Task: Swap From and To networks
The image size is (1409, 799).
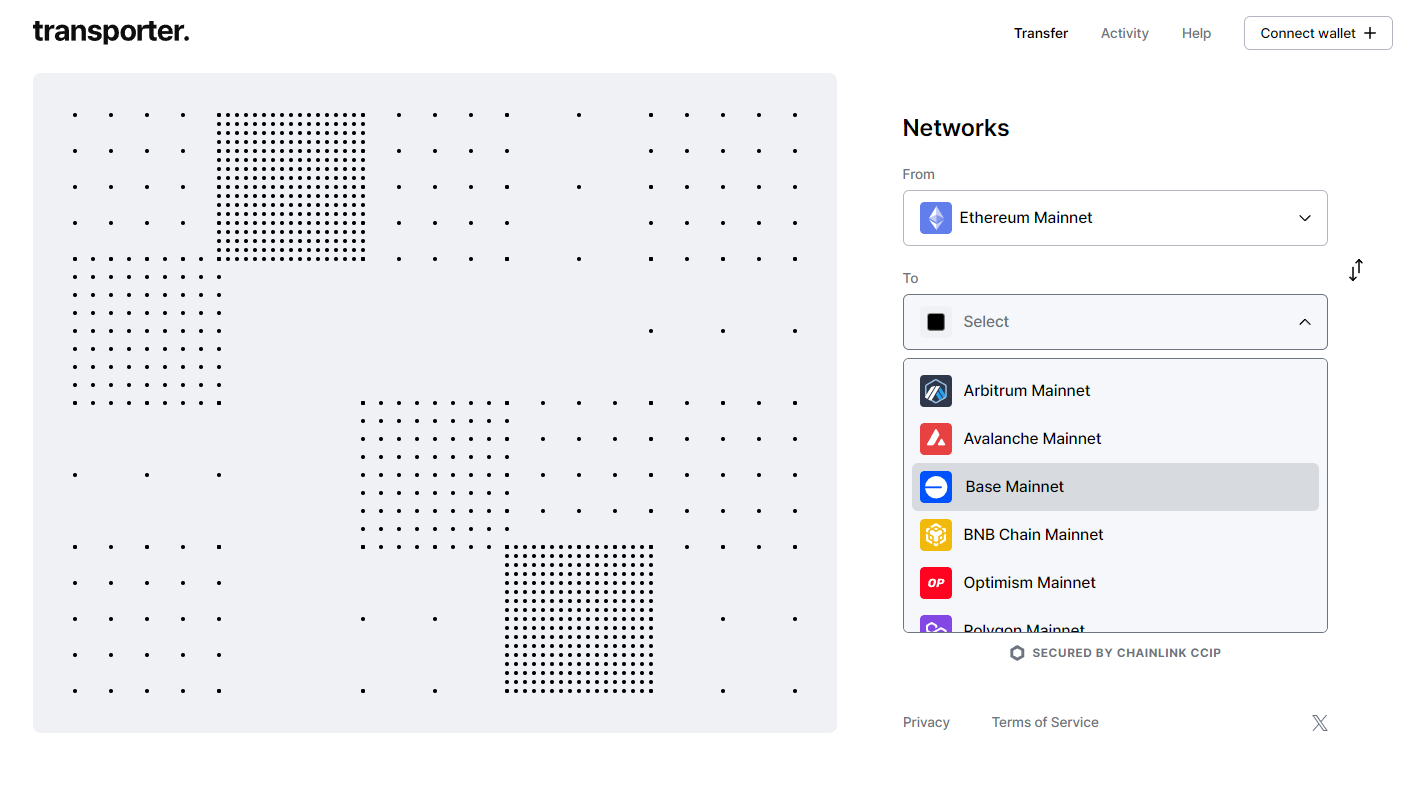Action: [1356, 270]
